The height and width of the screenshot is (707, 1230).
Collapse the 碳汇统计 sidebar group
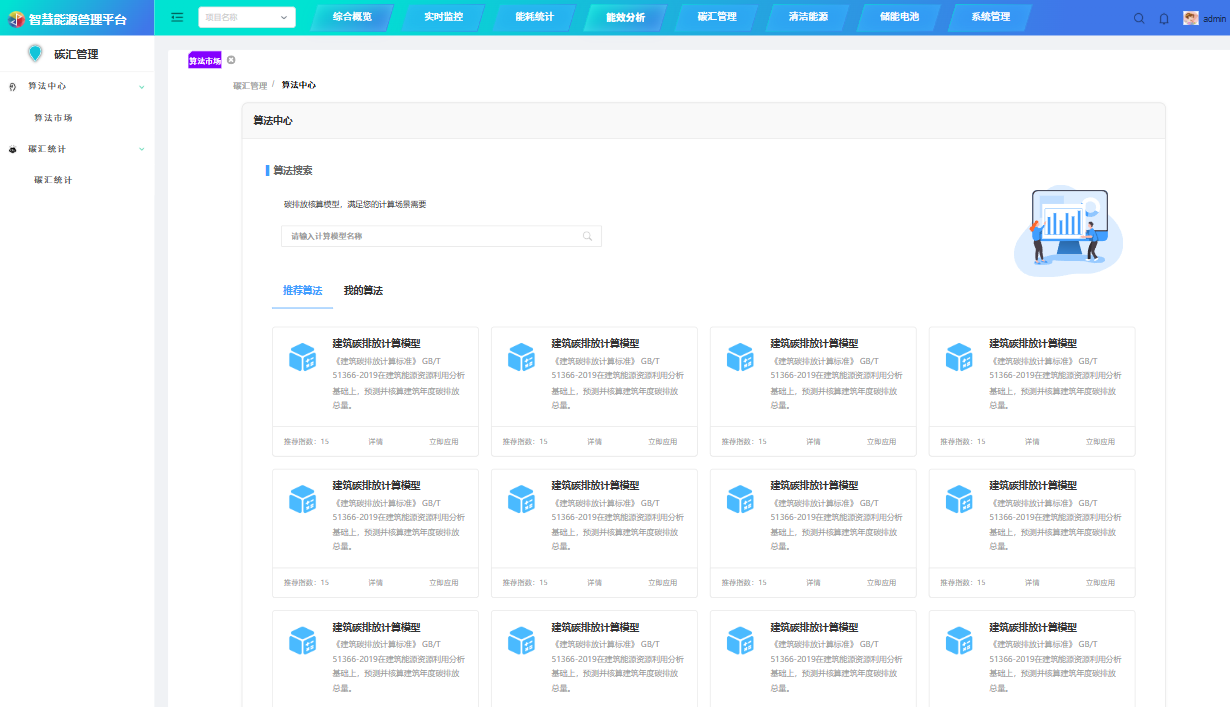(141, 149)
